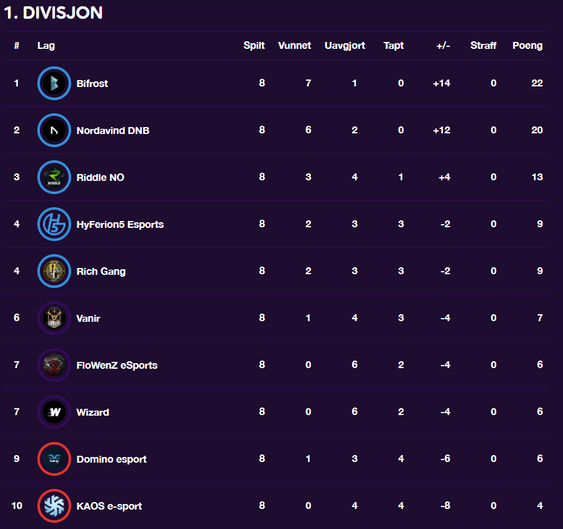Open the Nordavind DNB team link
The image size is (563, 529).
[x=113, y=130]
